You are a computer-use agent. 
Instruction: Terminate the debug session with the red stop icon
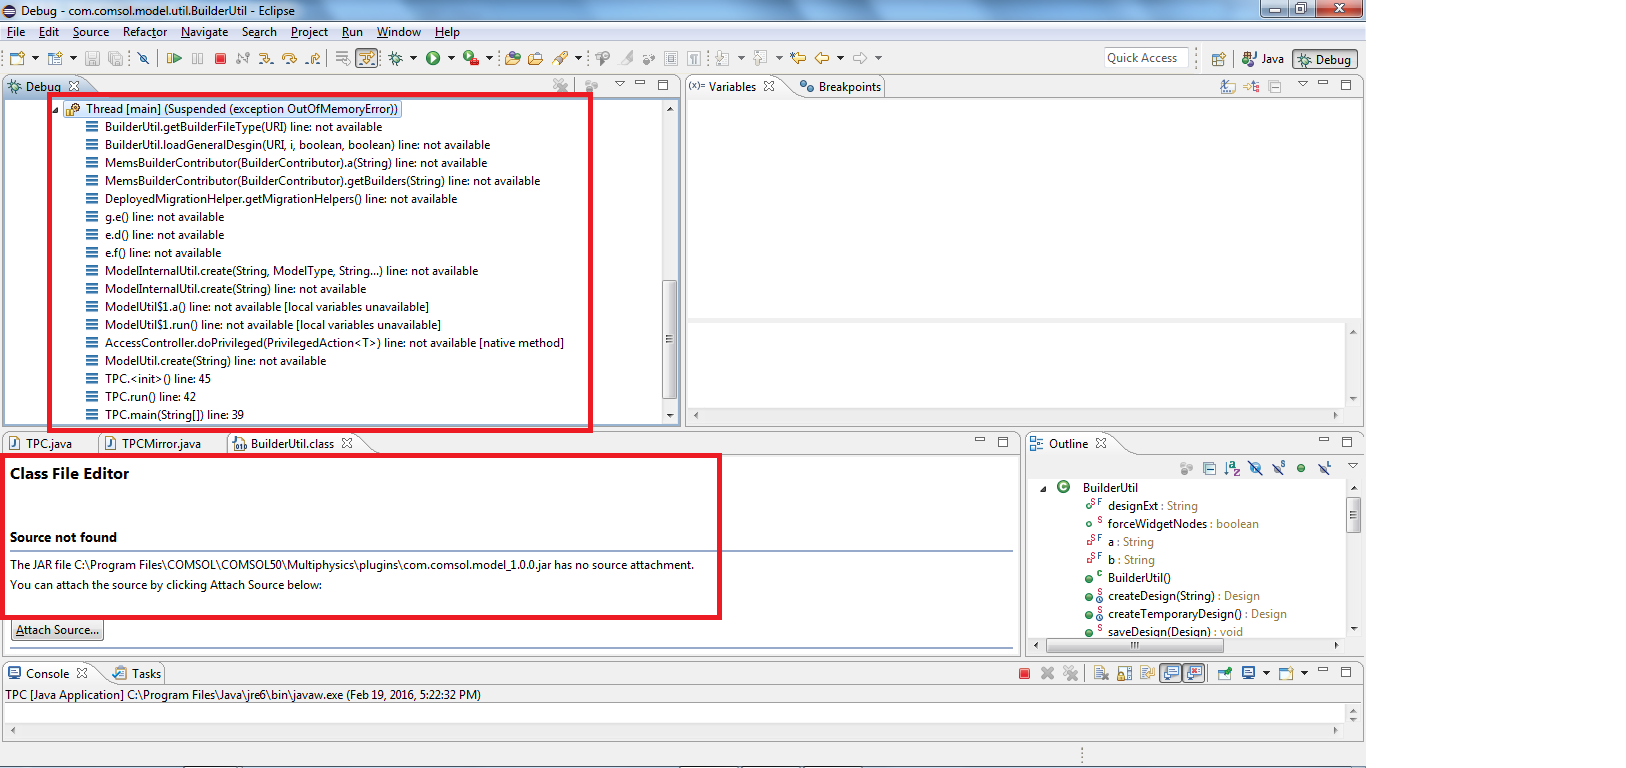[x=220, y=58]
